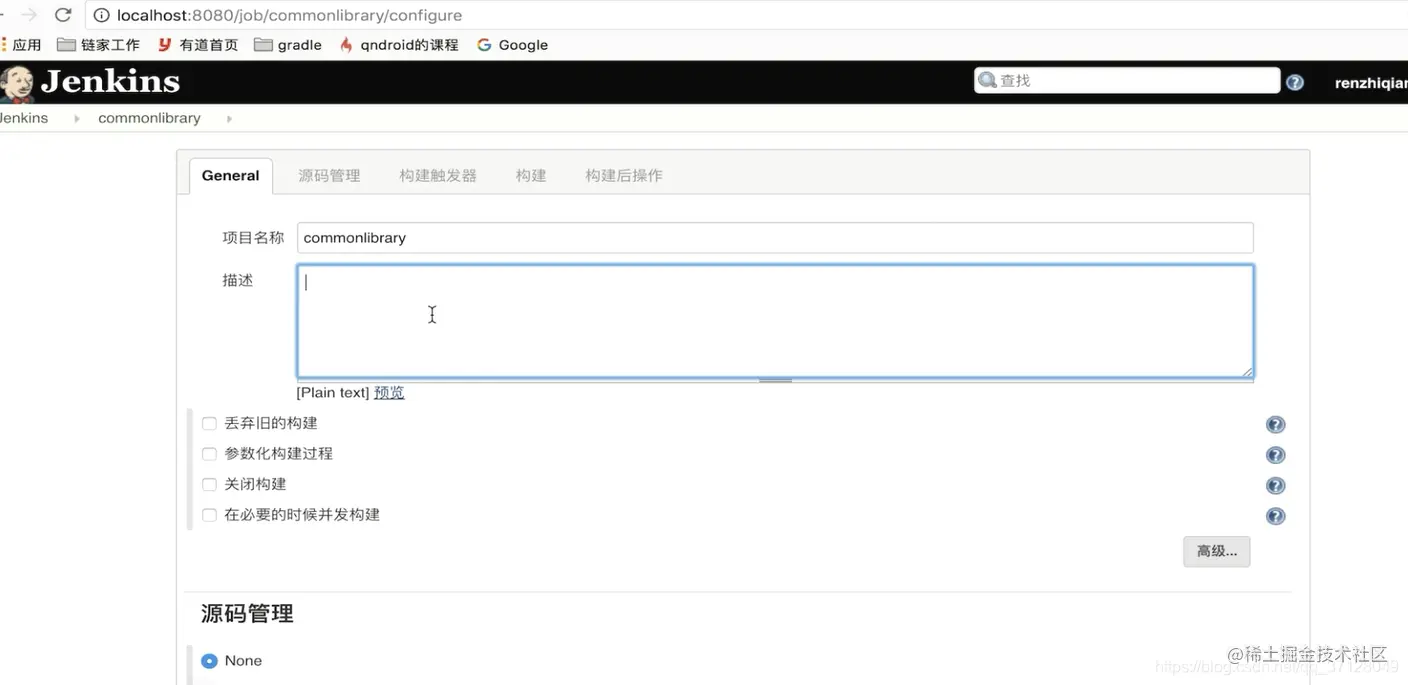Open Google bookmark
Screen dimensions: 1408x685
[x=512, y=45]
